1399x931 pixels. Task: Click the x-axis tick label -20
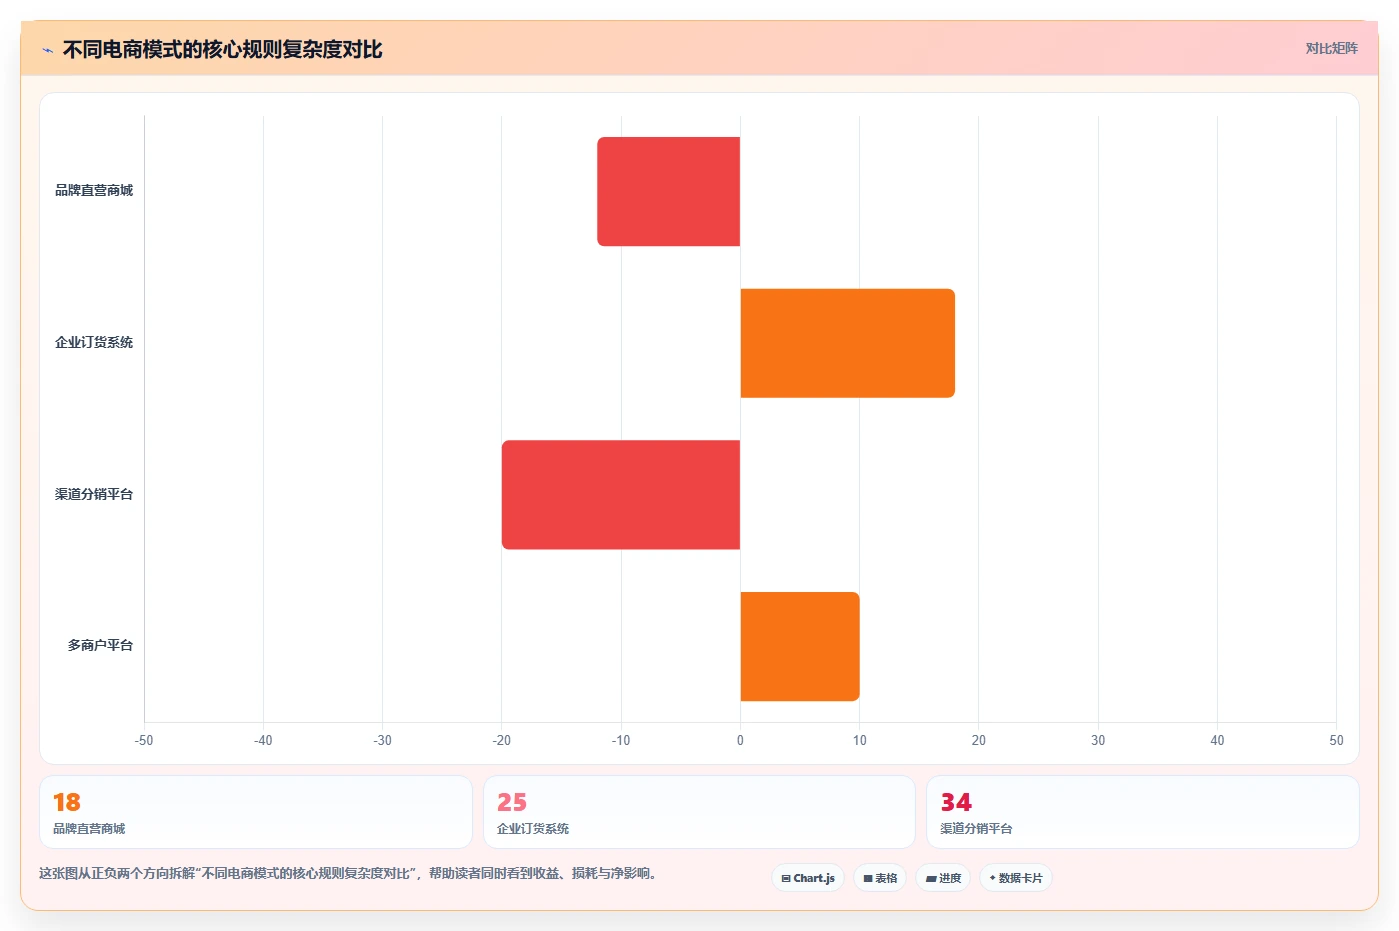pyautogui.click(x=502, y=741)
